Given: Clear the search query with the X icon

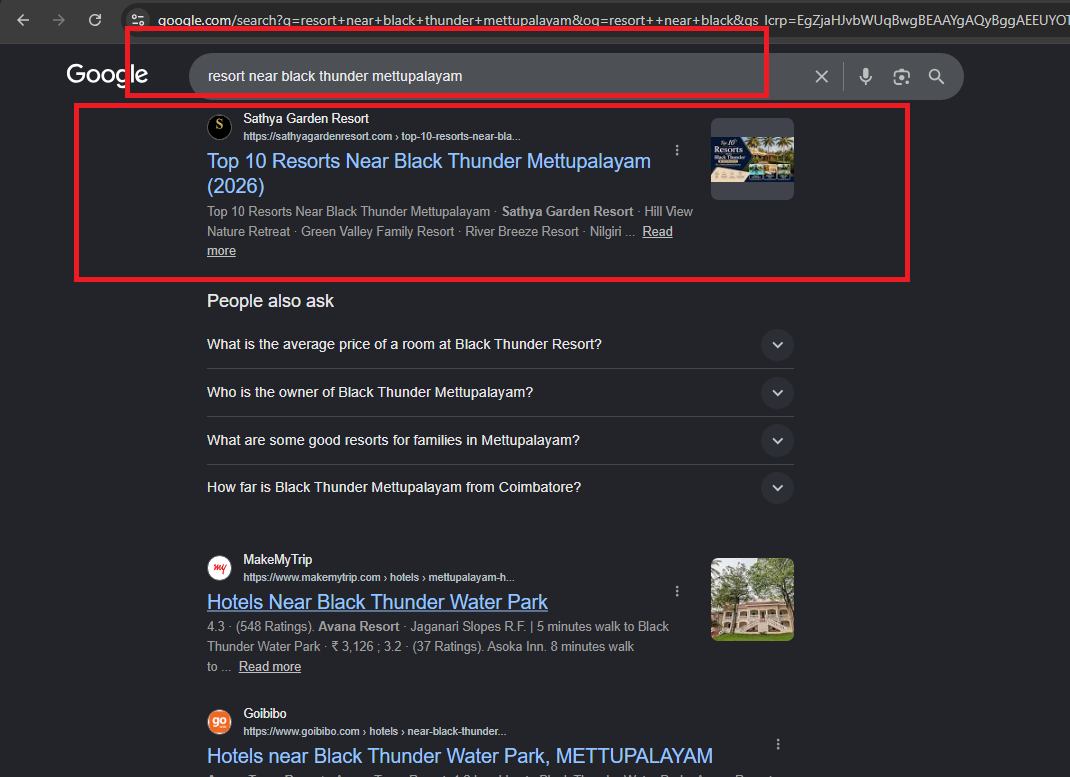Looking at the screenshot, I should coord(822,76).
